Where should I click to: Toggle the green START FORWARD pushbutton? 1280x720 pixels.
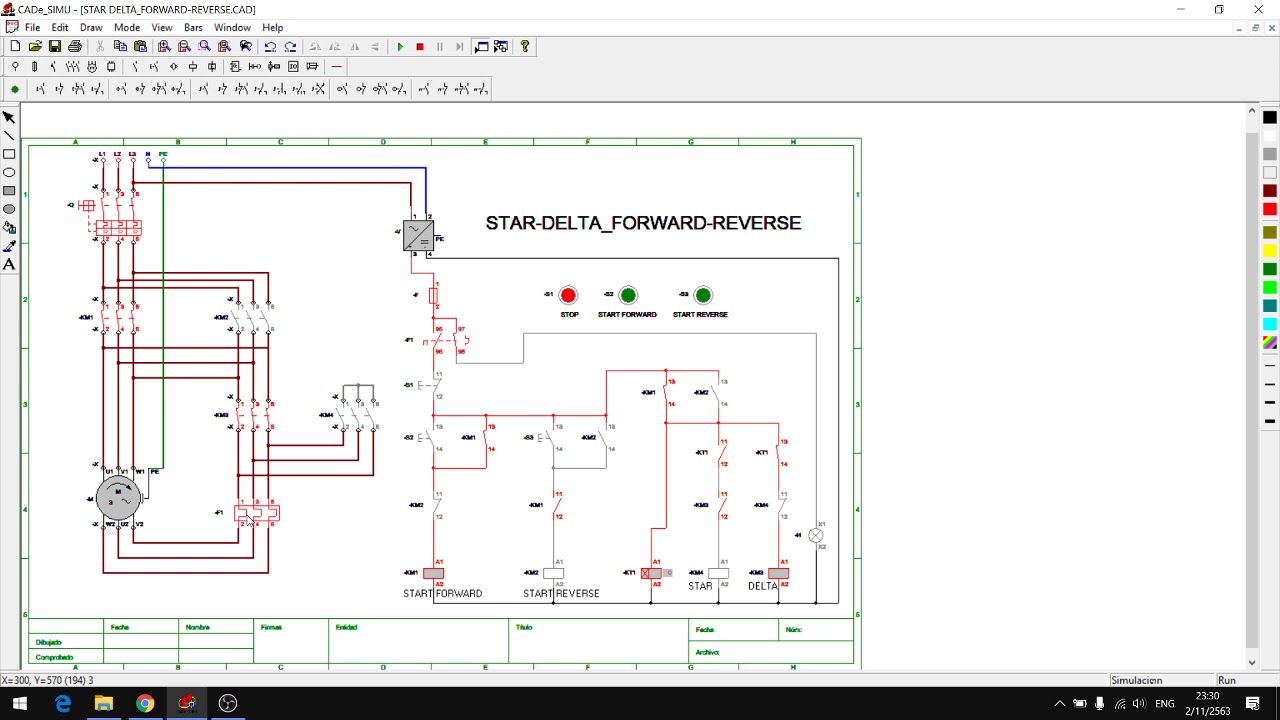tap(628, 295)
